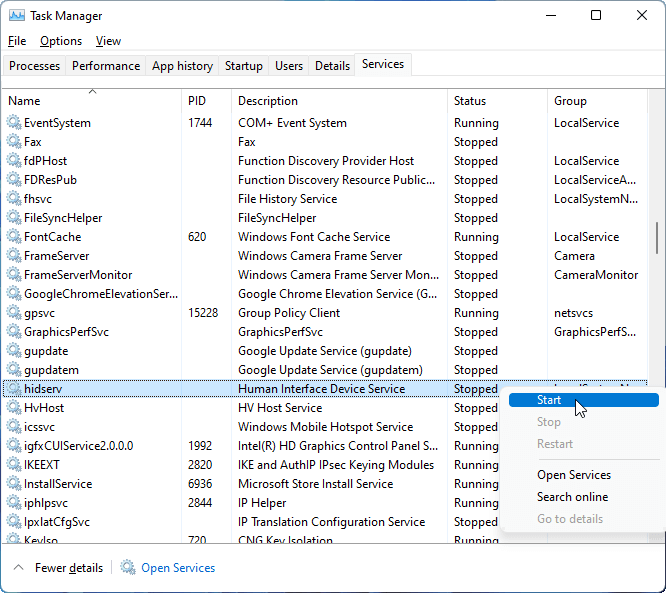Click the gear icon beside HvHost service
Screen dimensions: 666x593
pyautogui.click(x=14, y=407)
